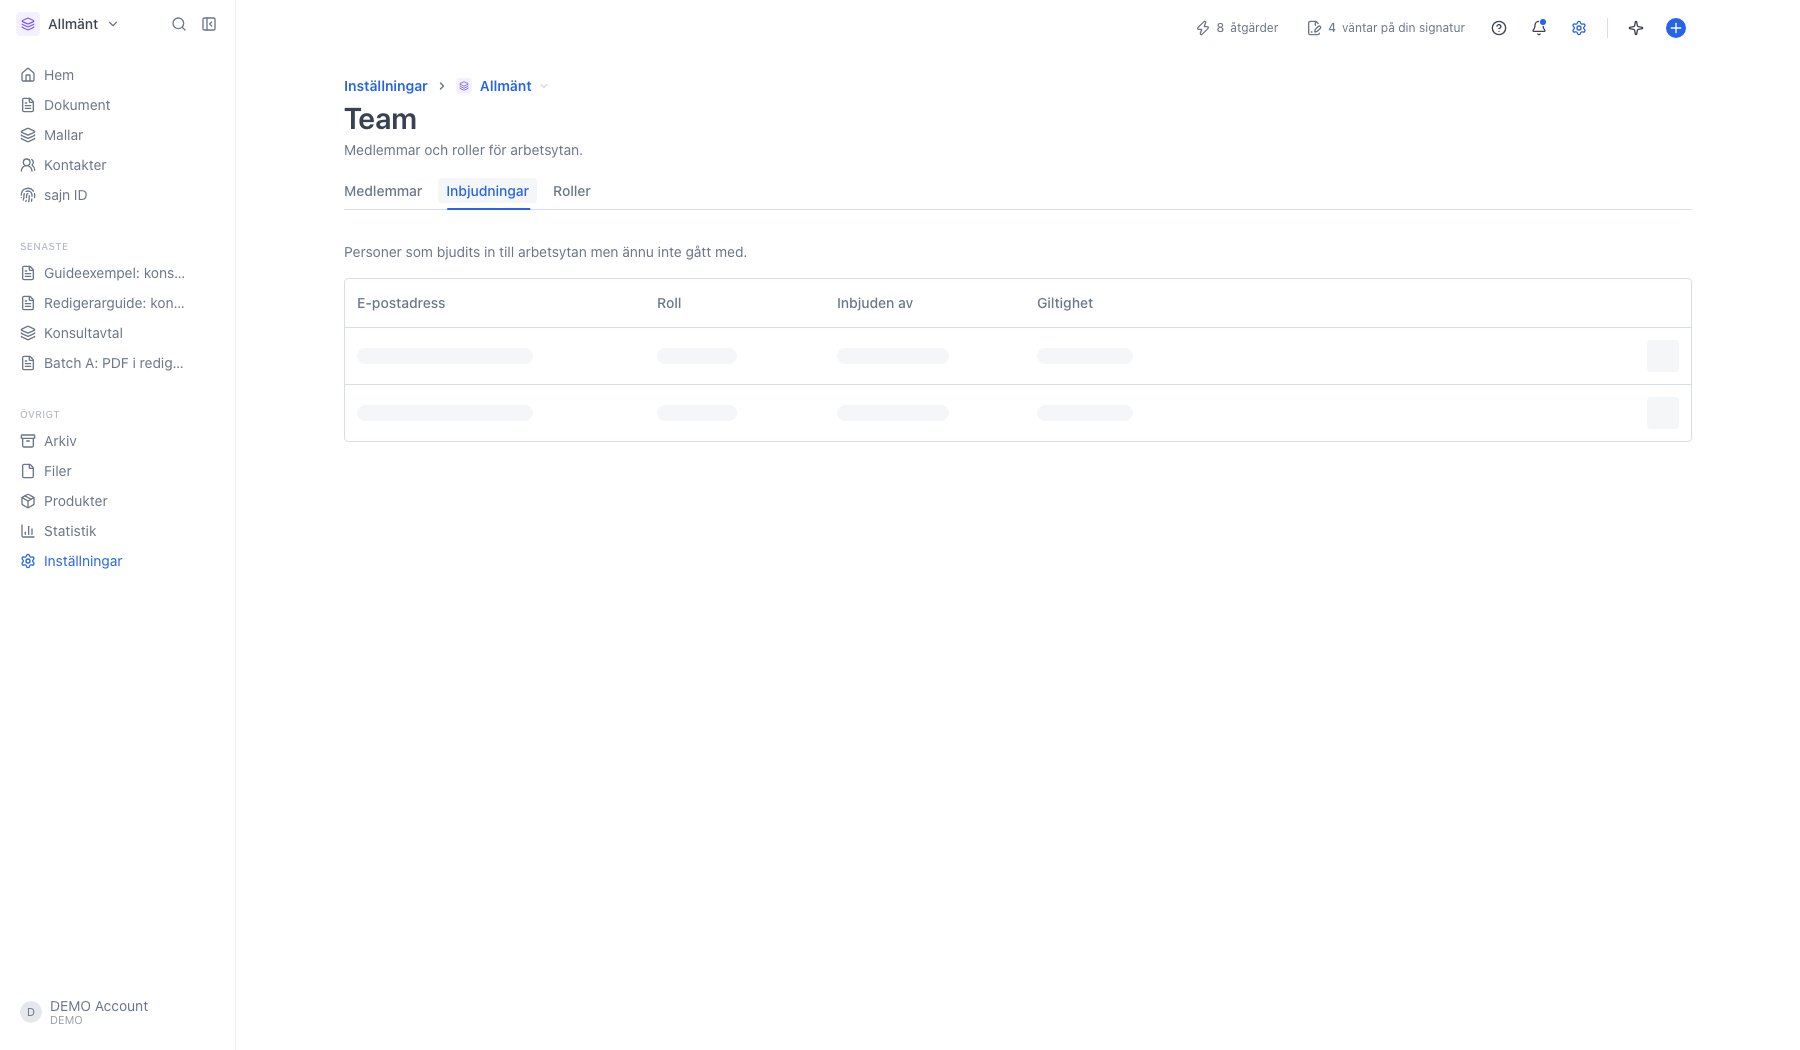Click the Kontakter people icon
1800x1050 pixels.
pos(28,165)
